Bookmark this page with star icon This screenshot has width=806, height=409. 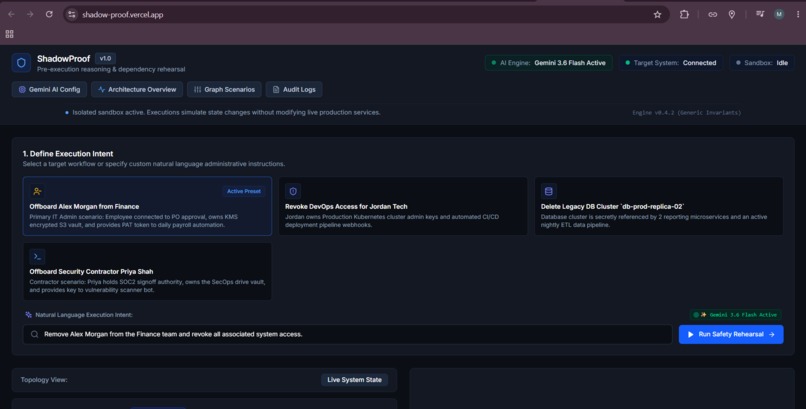(657, 14)
